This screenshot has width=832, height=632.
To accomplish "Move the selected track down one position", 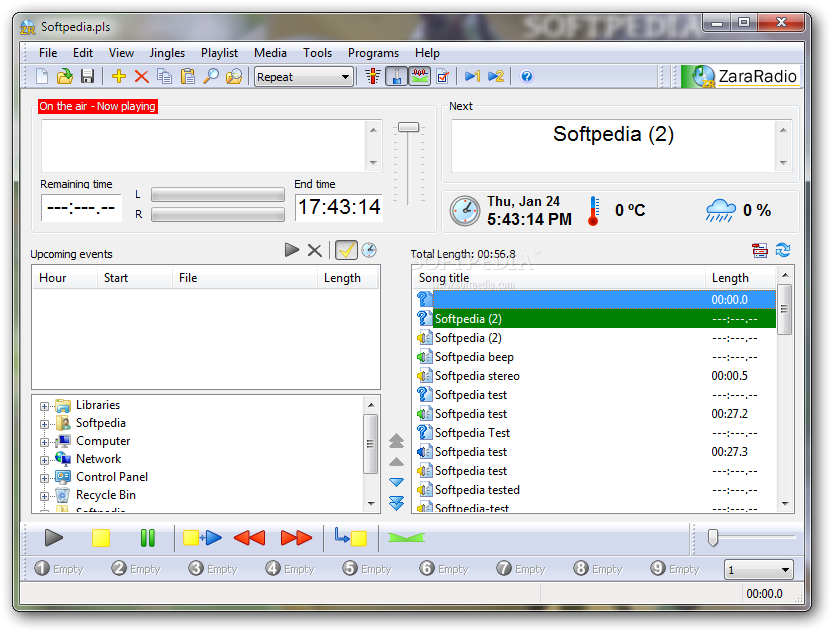I will click(x=396, y=482).
